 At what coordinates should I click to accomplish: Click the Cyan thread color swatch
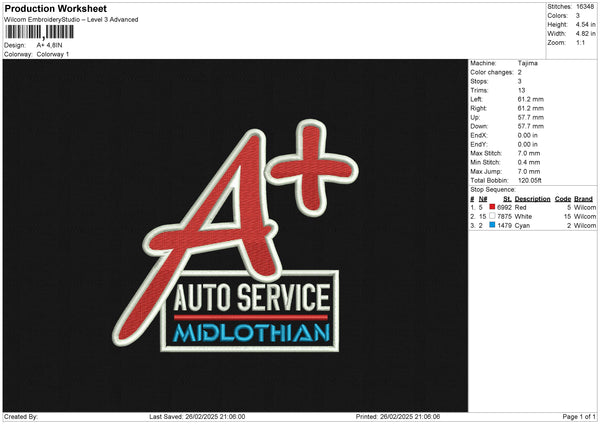point(492,225)
